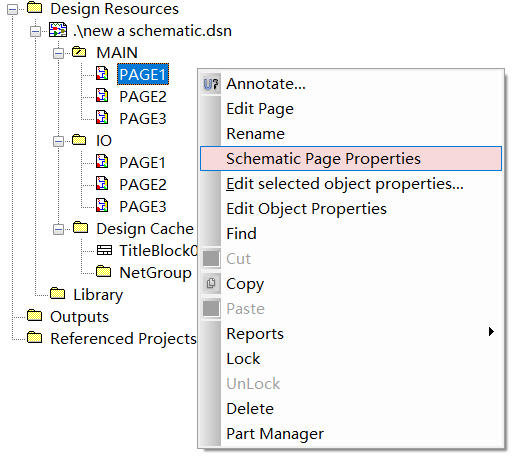Click page icon of IO PAGE3
The image size is (525, 469).
(x=102, y=206)
